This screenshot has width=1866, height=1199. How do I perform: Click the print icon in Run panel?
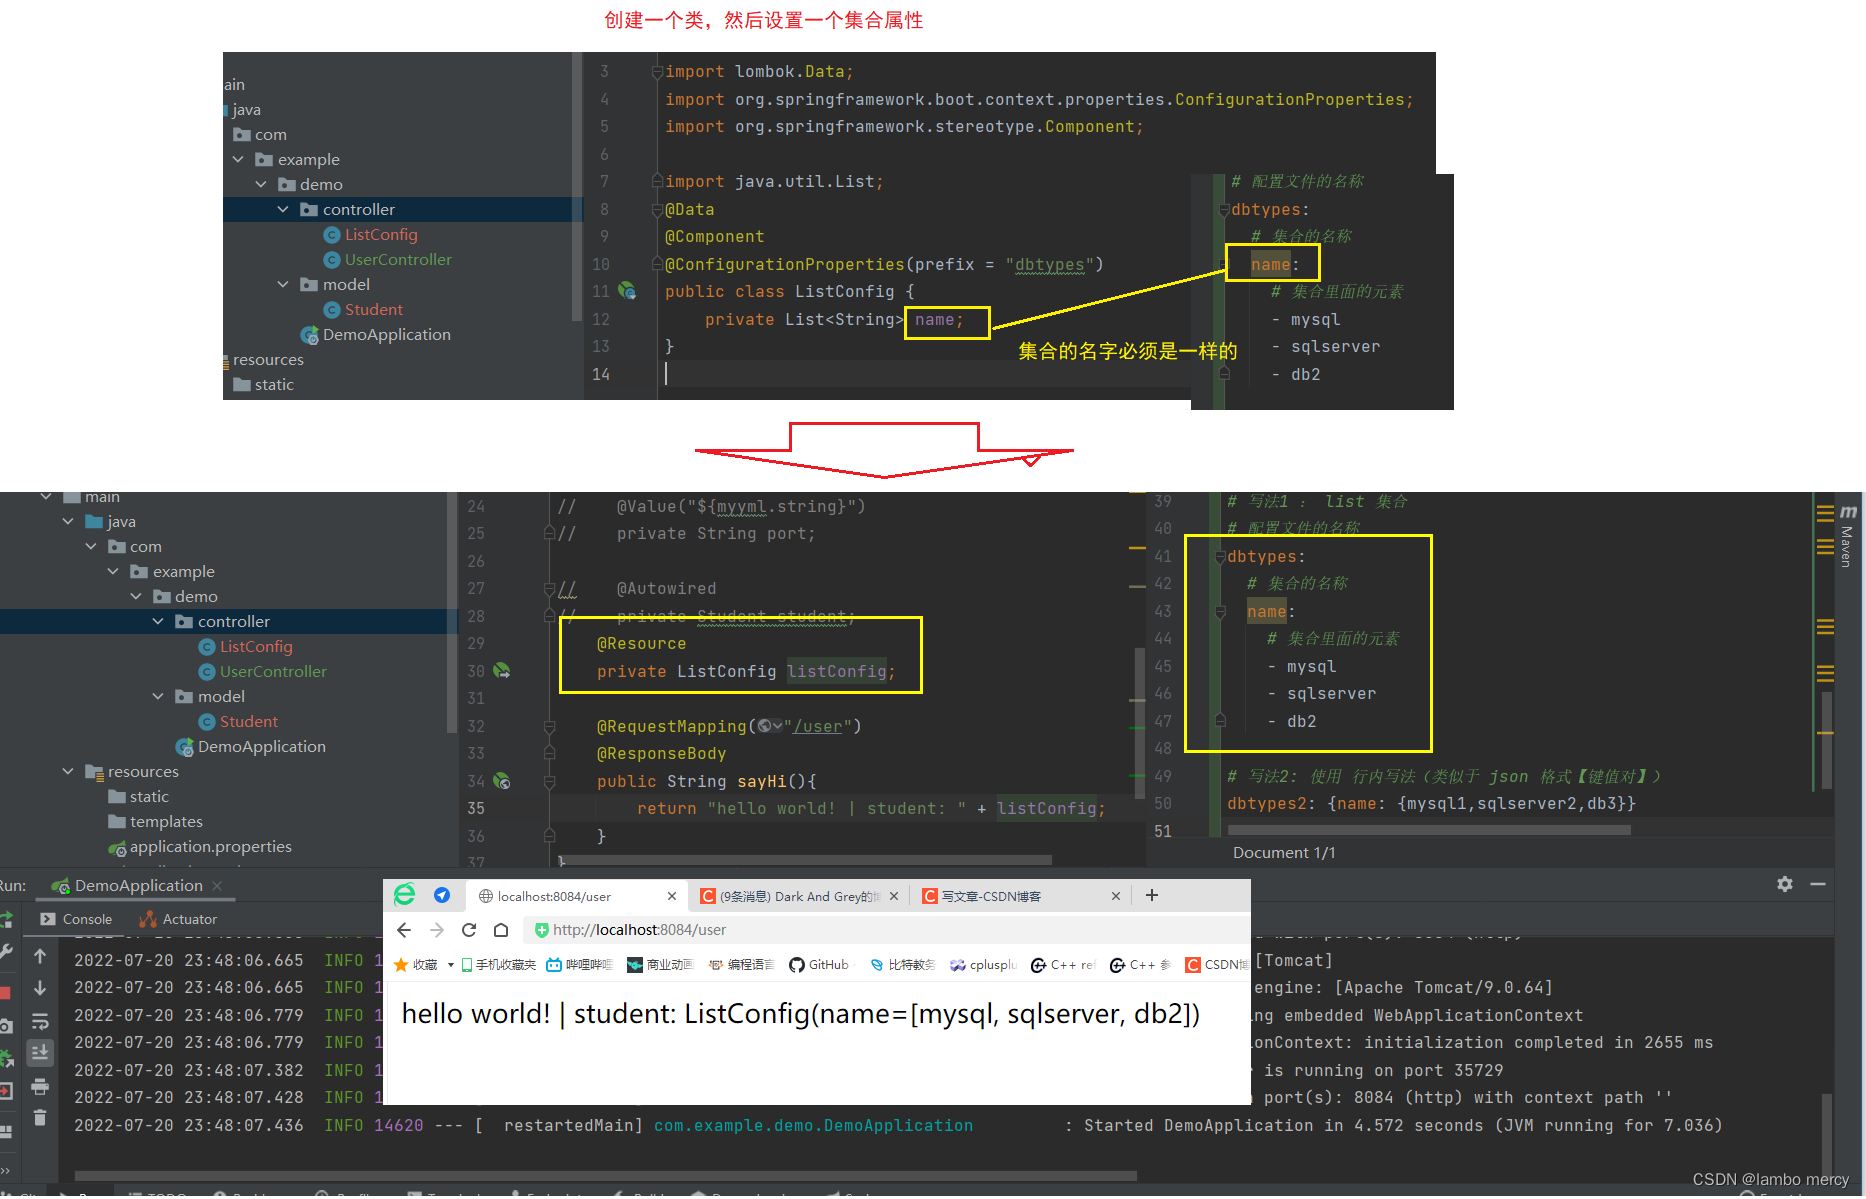pyautogui.click(x=40, y=1086)
